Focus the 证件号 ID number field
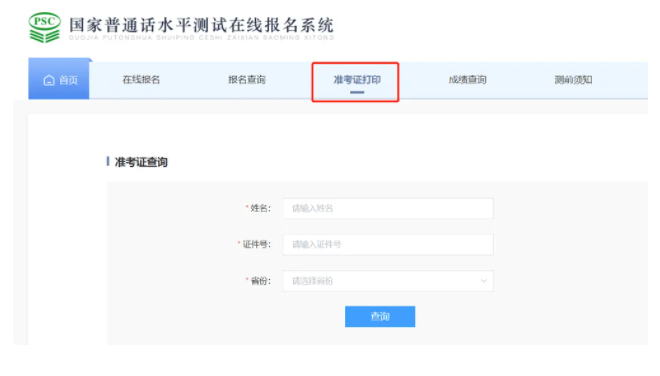660x376 pixels. [388, 245]
